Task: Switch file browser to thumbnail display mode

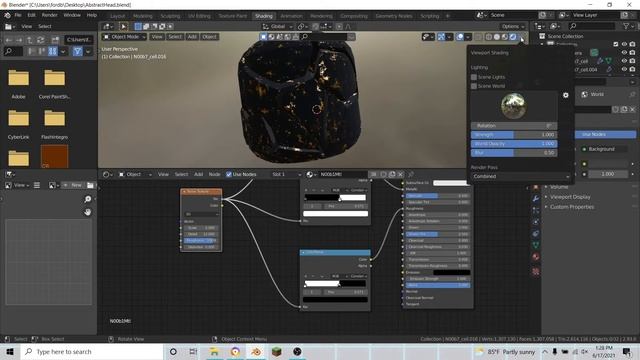Action: [53, 51]
